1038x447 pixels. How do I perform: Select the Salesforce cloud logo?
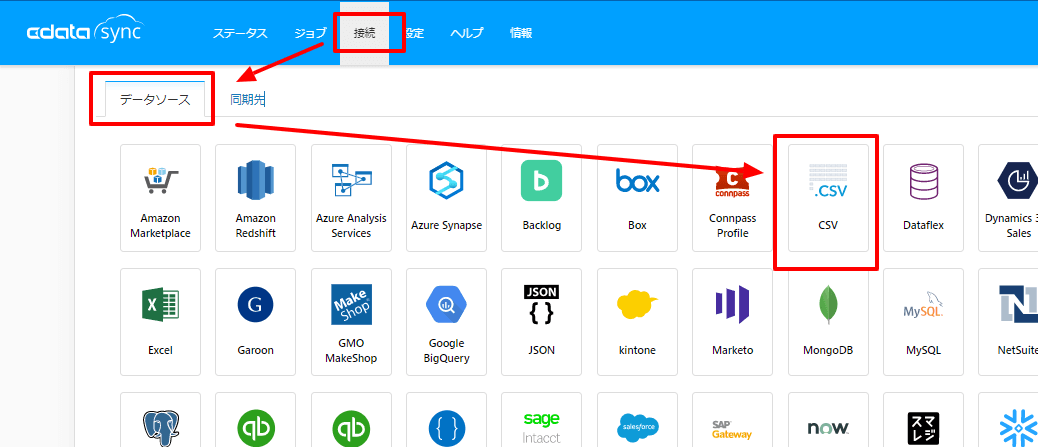coord(637,428)
